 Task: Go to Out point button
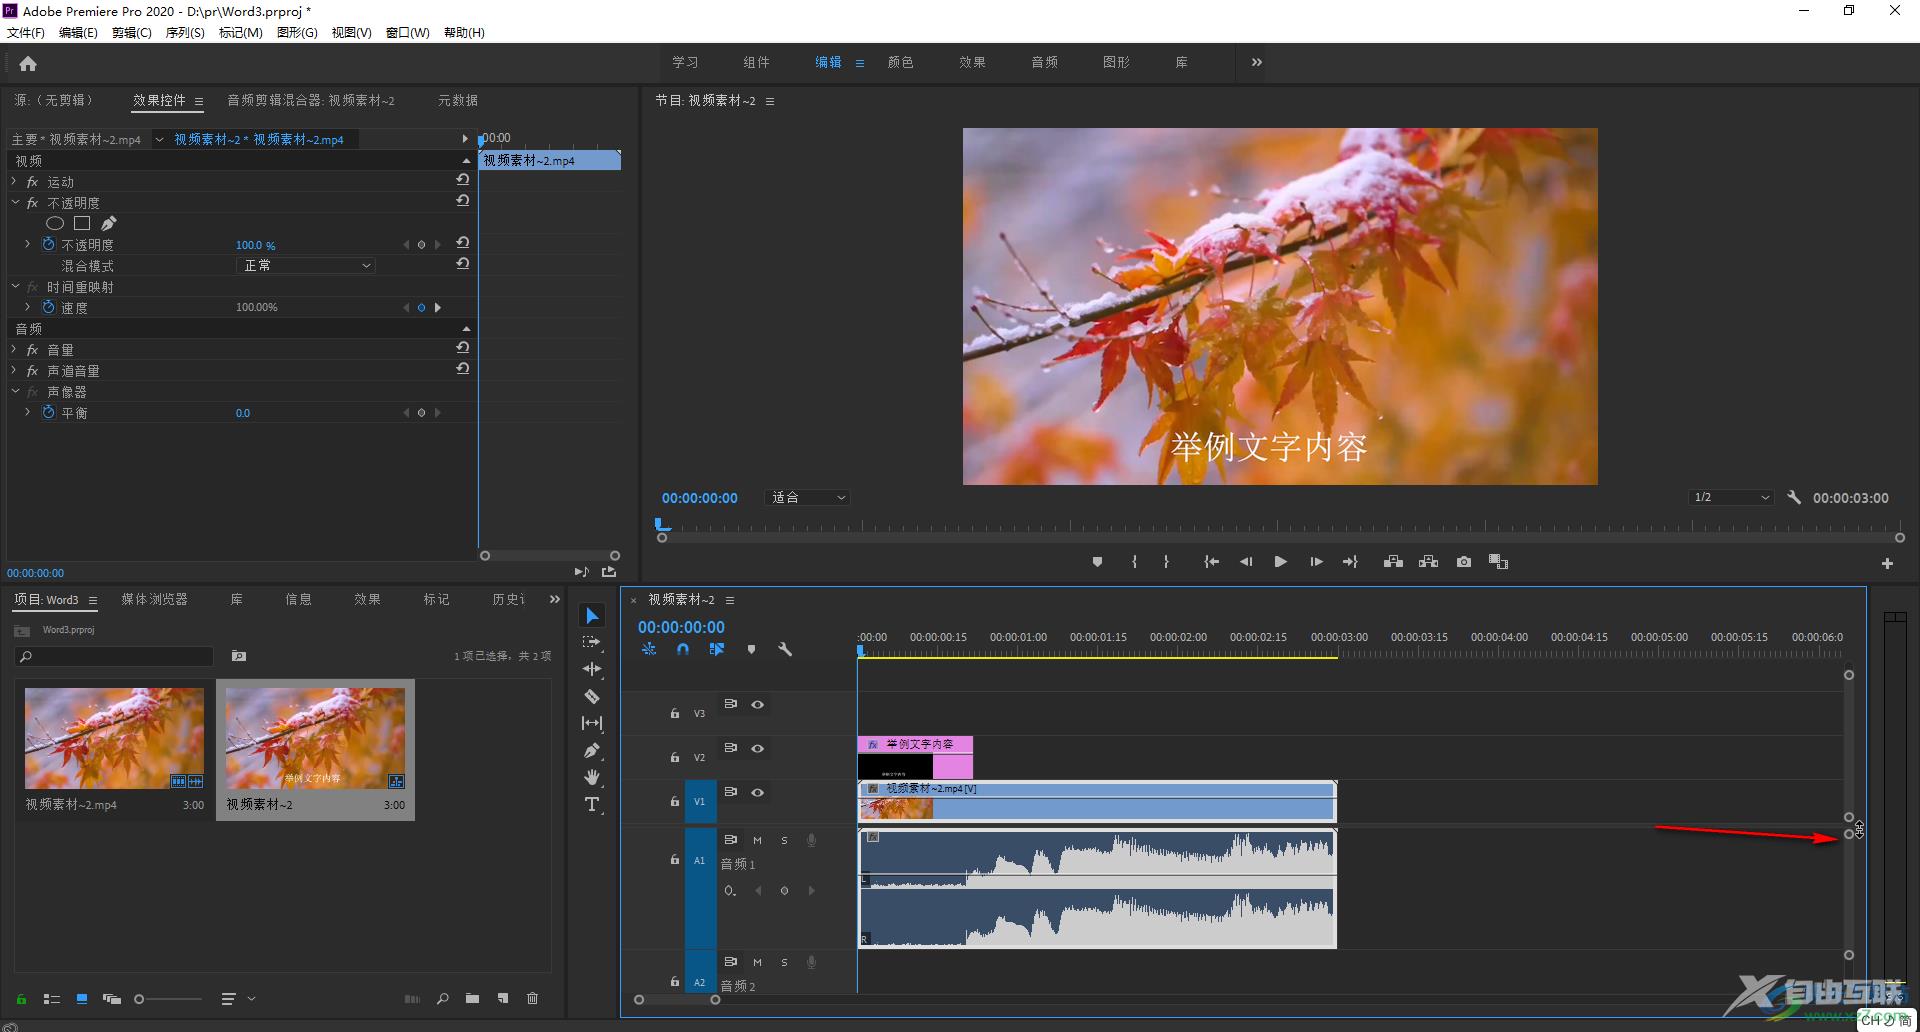pyautogui.click(x=1350, y=562)
